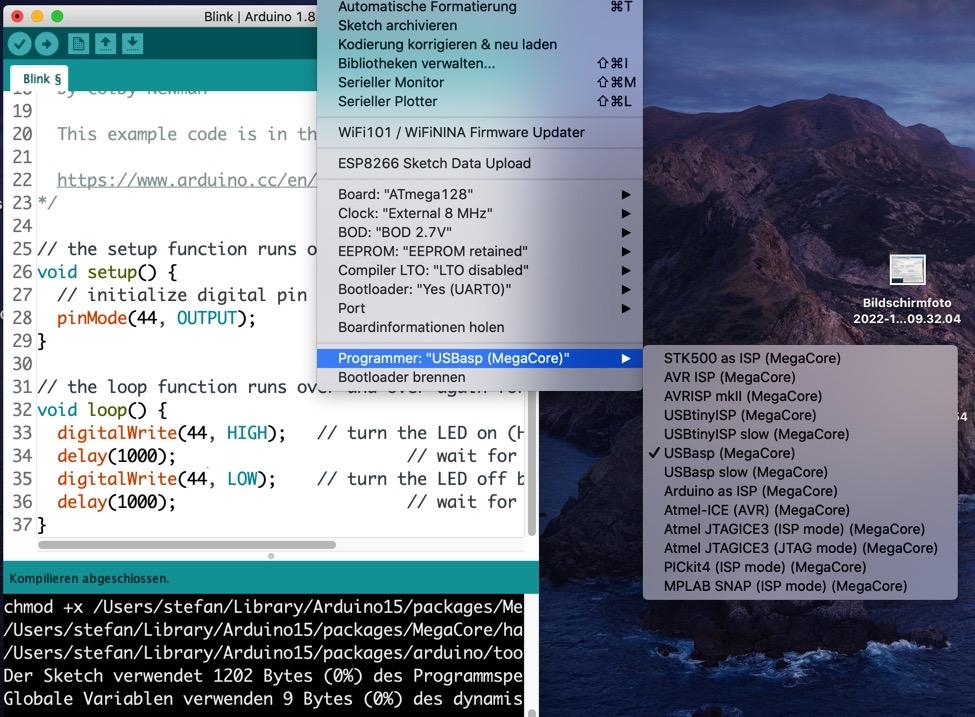
Task: Open Bibliotheken verwalten... menu entry
Action: (479, 63)
